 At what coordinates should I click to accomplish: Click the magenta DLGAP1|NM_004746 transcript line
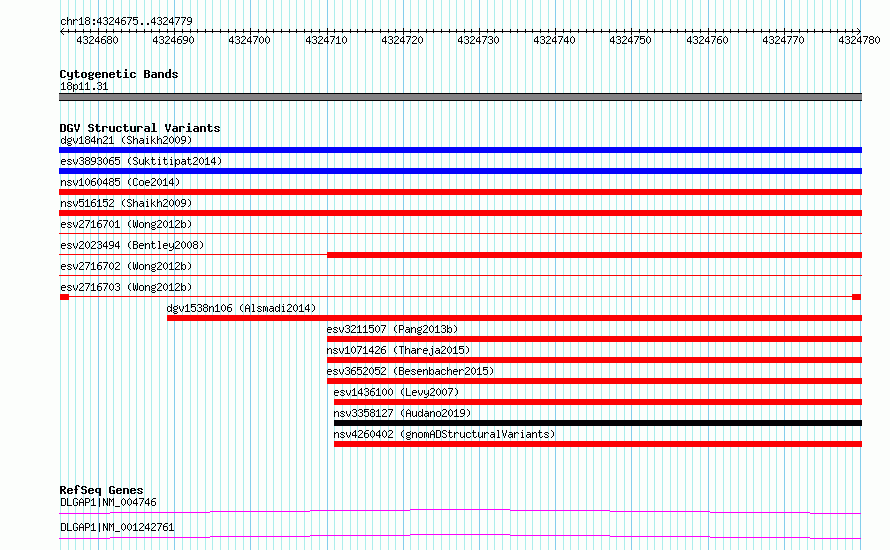point(460,511)
